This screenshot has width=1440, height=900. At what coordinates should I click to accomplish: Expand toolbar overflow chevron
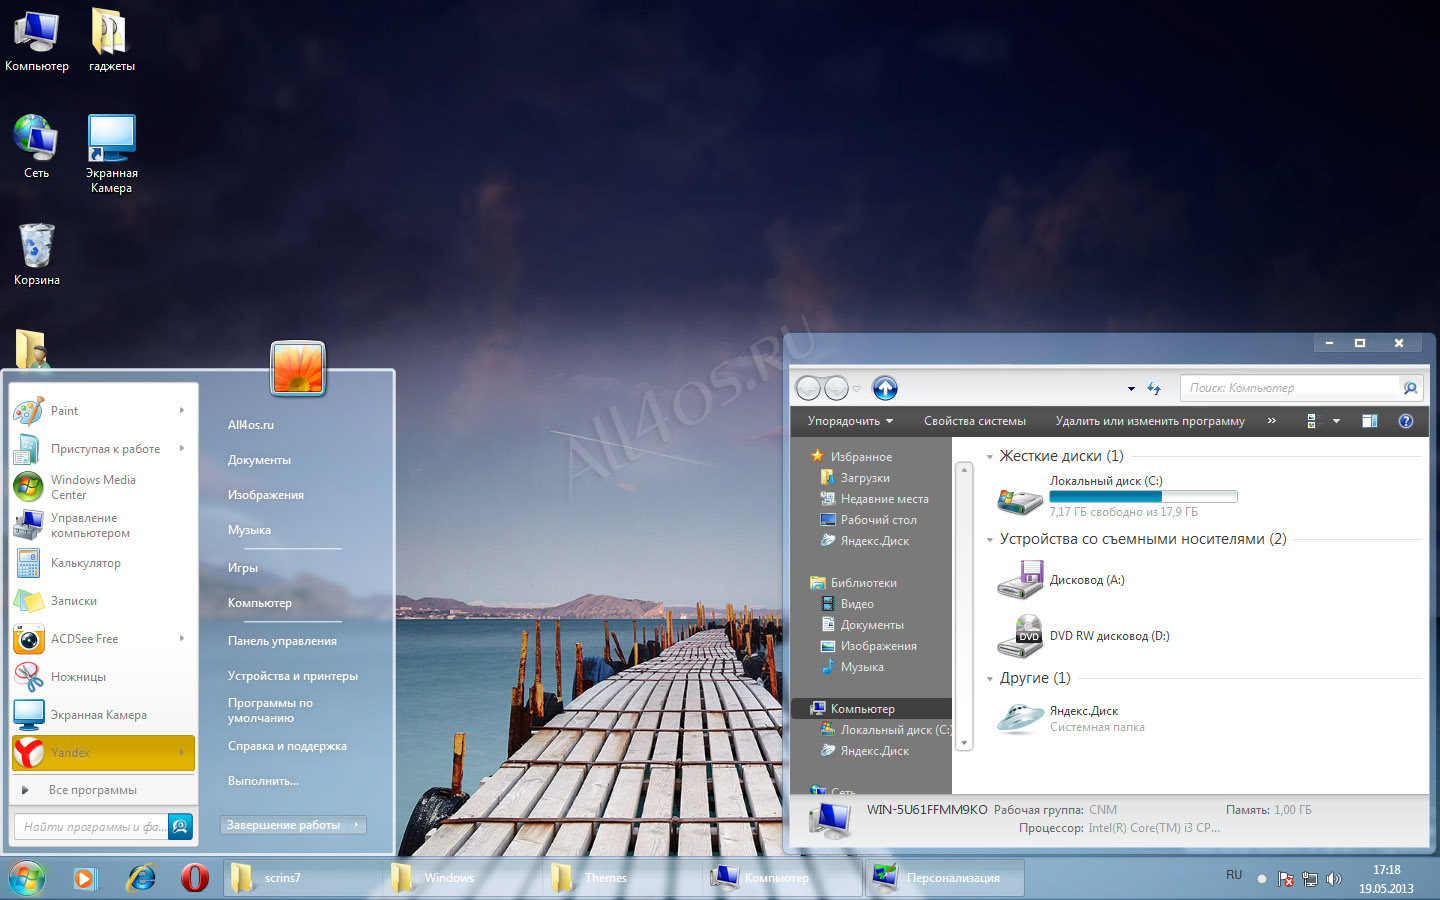click(1272, 421)
